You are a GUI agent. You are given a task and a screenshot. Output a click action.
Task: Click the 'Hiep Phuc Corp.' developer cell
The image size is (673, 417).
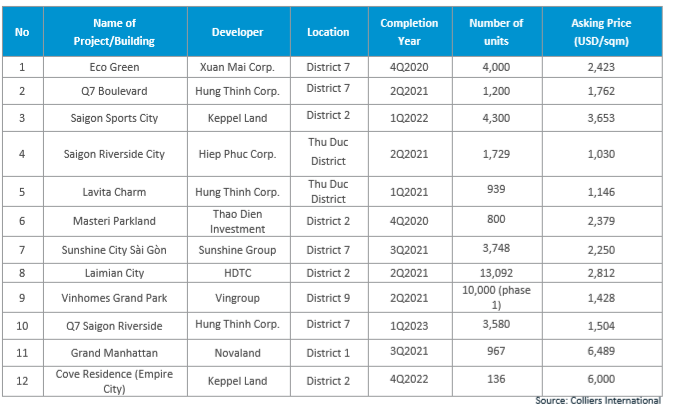(239, 154)
